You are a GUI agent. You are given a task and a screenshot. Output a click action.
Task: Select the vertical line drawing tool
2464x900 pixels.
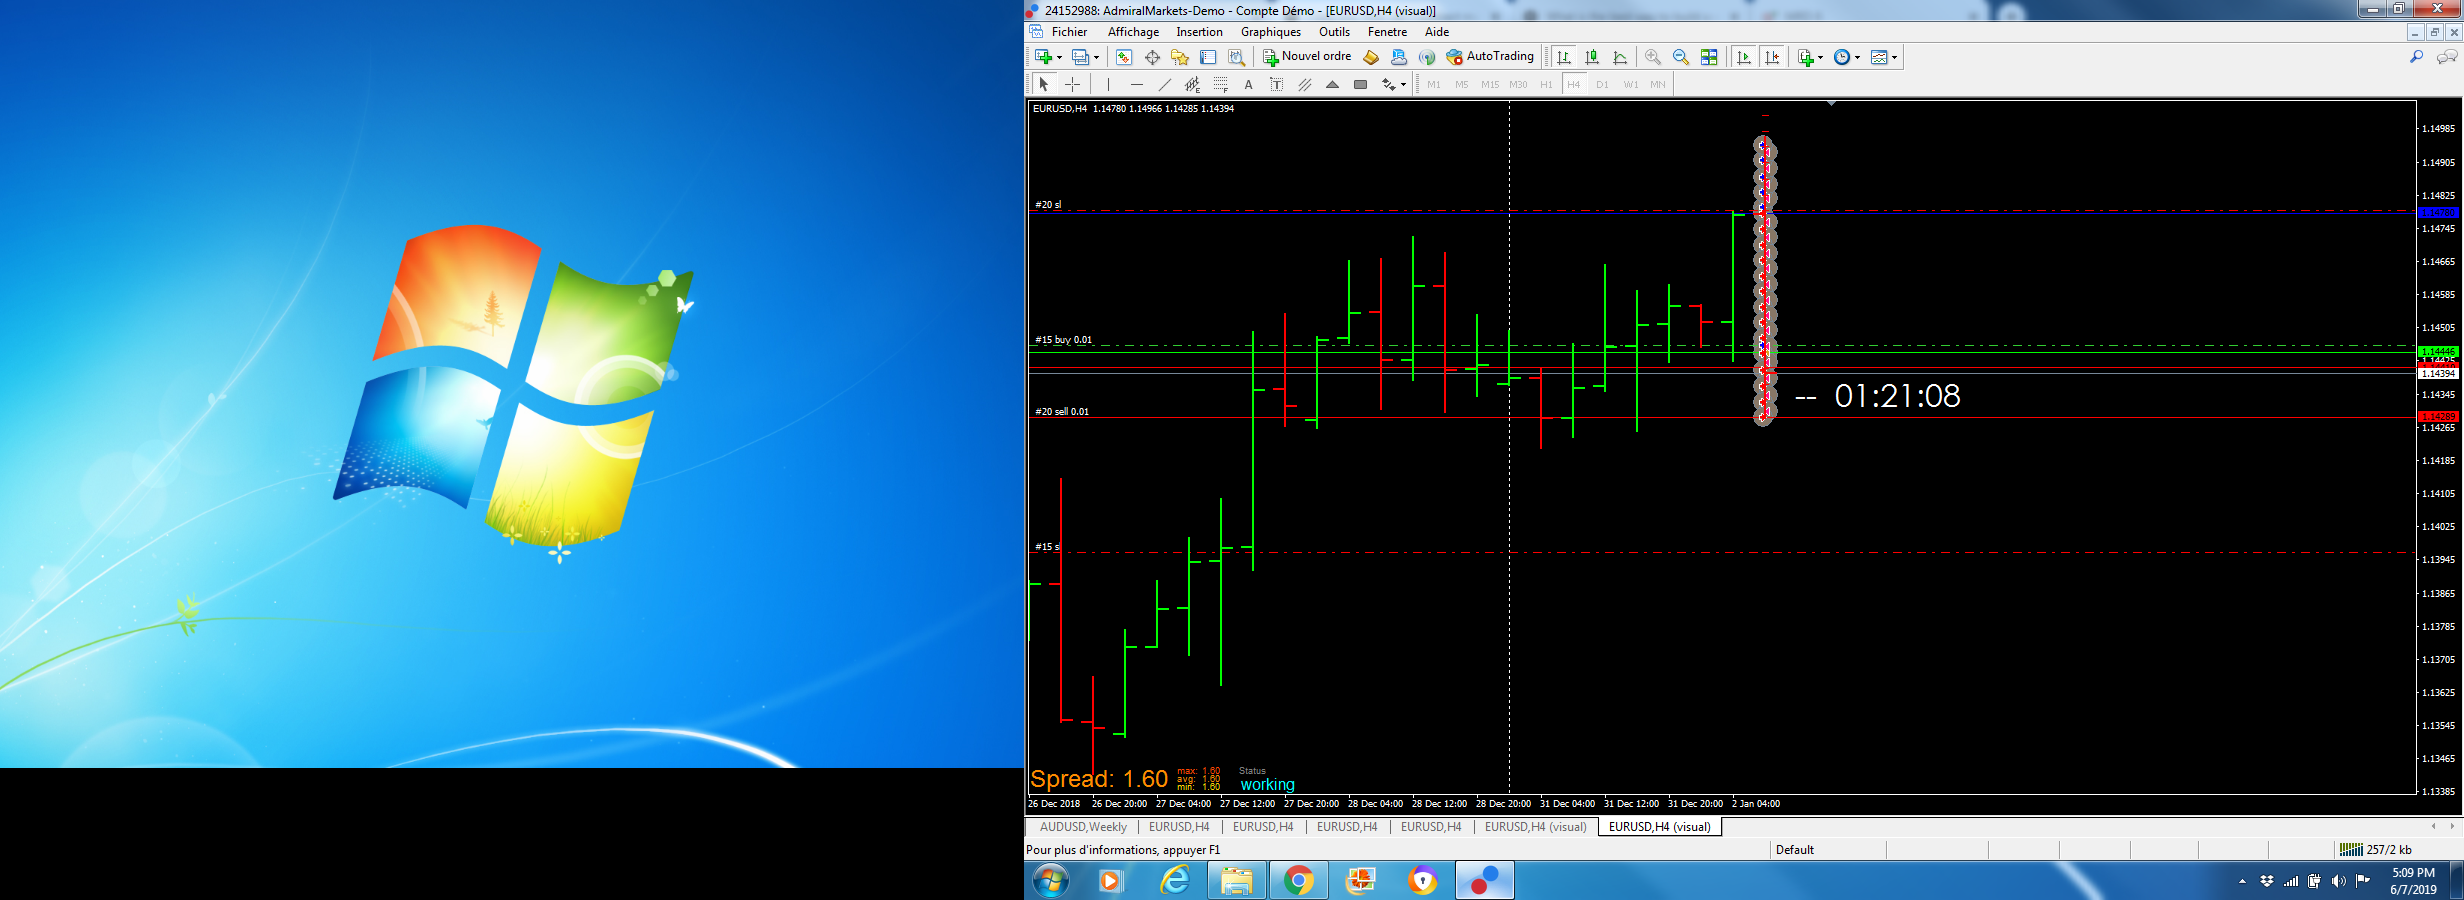(x=1108, y=84)
